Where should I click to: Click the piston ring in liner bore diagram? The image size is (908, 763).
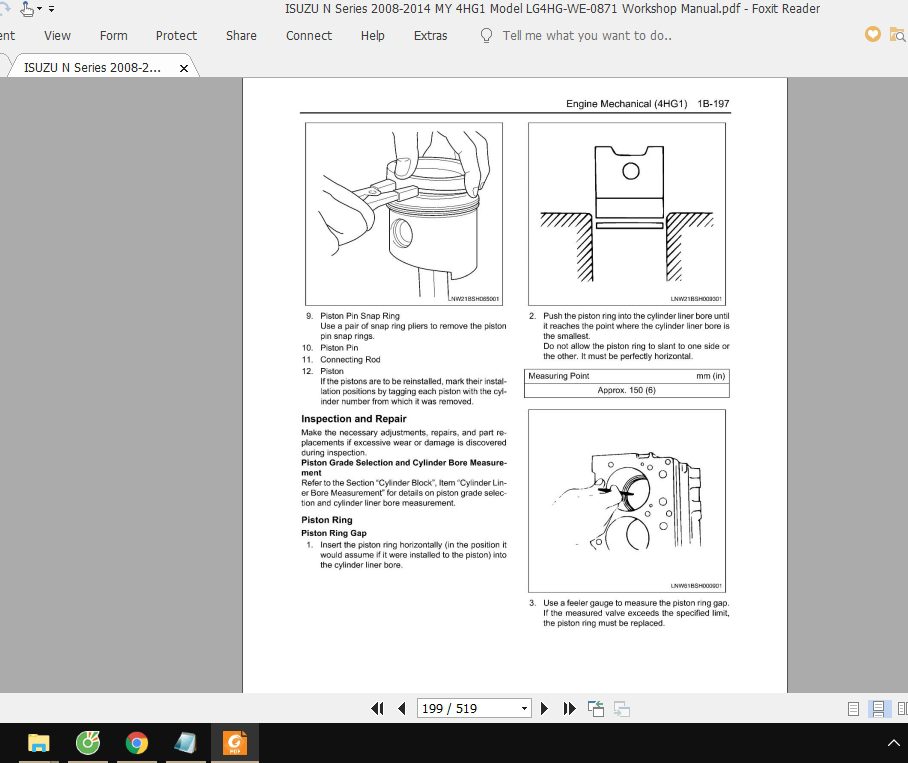627,214
